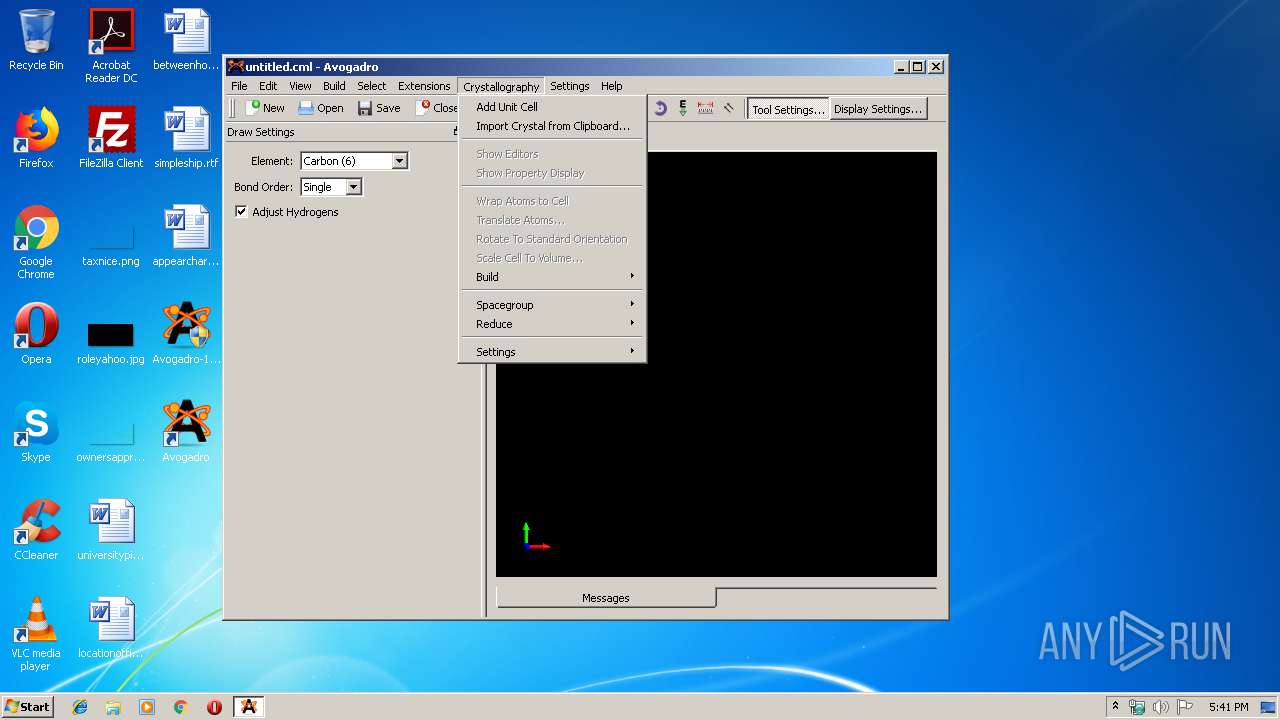This screenshot has width=1280, height=720.
Task: Open Chrome from the taskbar
Action: [180, 707]
